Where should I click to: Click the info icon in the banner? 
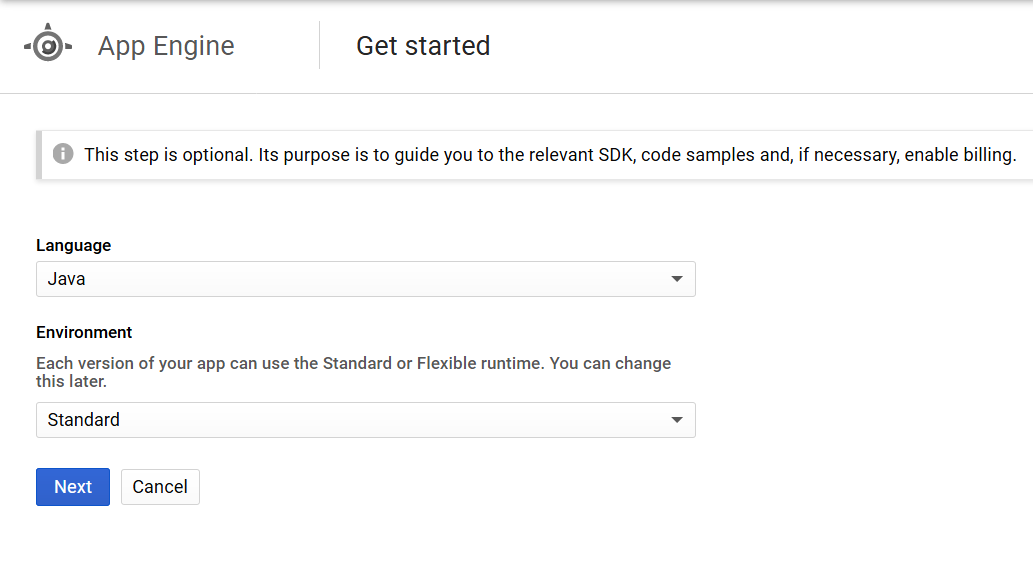[x=63, y=154]
